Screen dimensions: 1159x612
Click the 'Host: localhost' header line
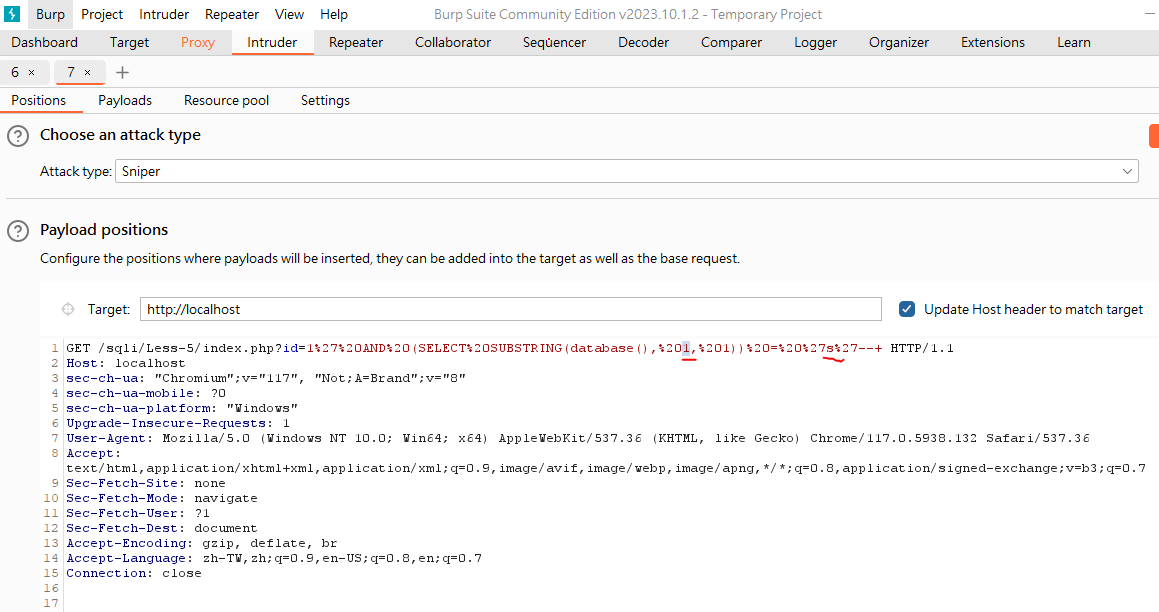coord(126,363)
